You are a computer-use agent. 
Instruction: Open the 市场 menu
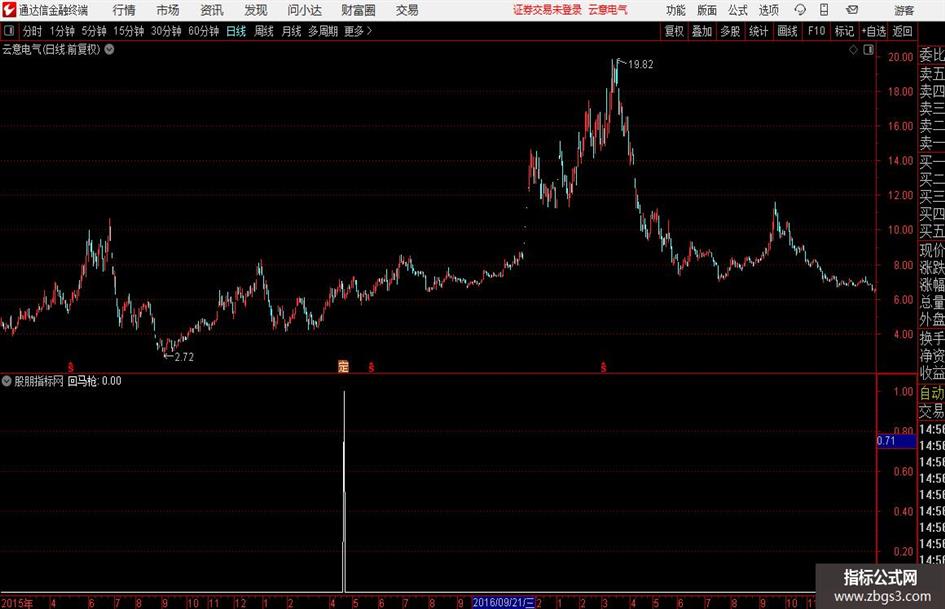168,10
